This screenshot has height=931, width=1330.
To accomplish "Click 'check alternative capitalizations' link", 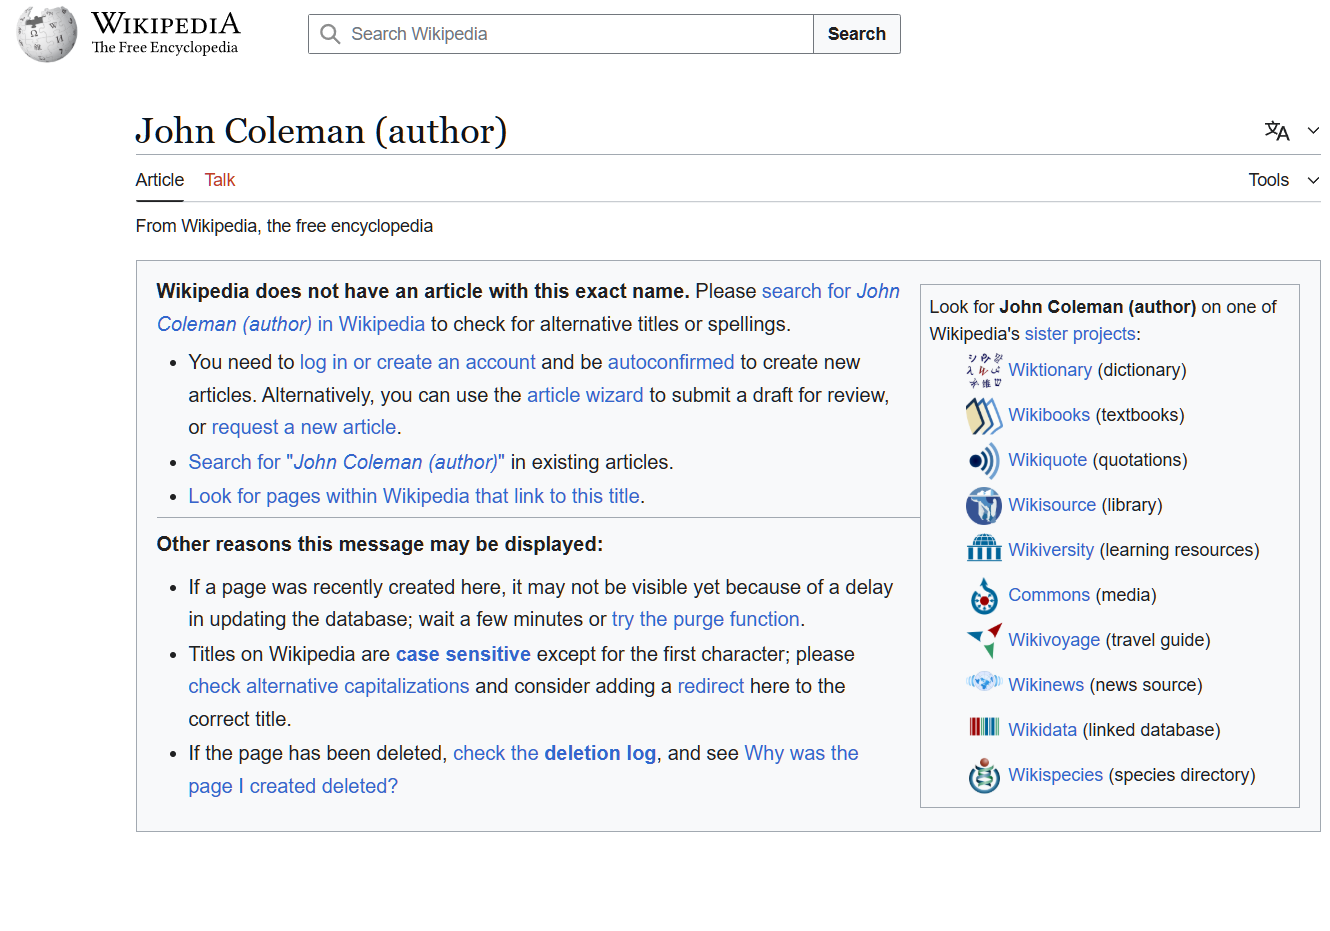I will tap(329, 686).
